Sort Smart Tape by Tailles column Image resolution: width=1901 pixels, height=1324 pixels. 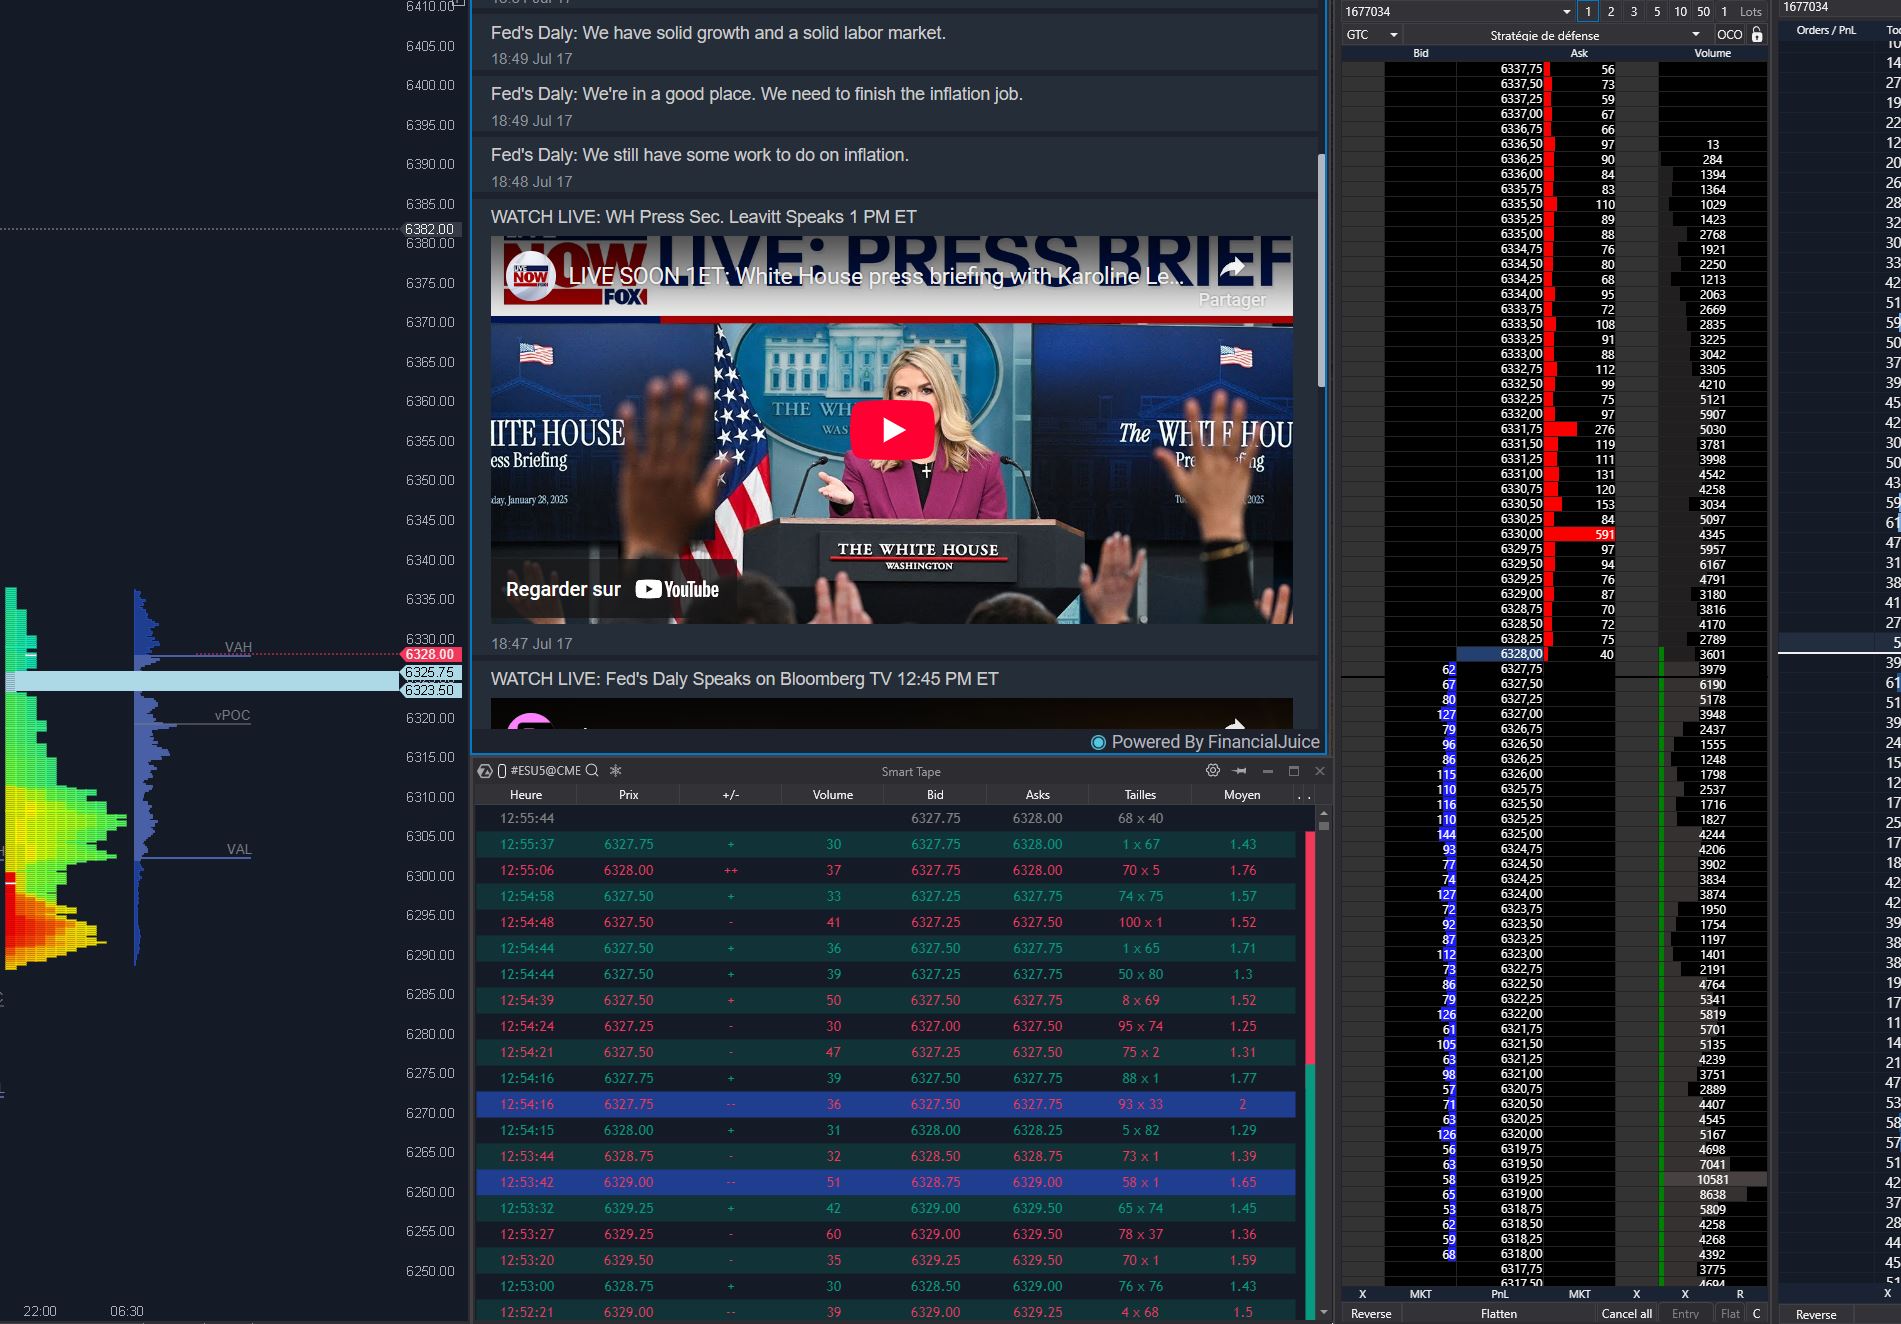1140,795
